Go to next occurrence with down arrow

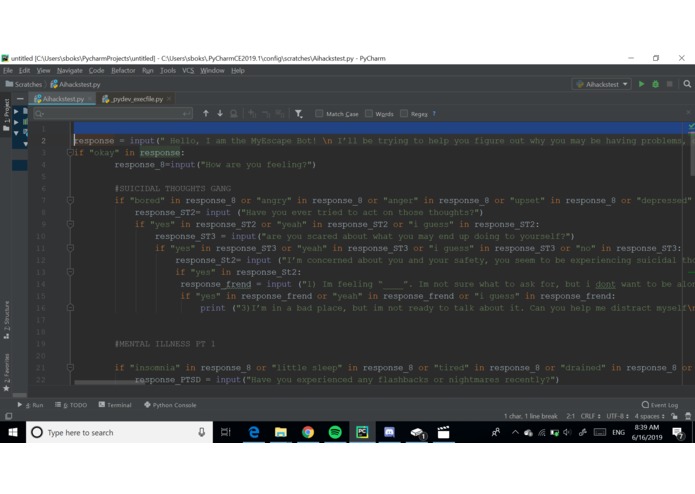tap(220, 114)
